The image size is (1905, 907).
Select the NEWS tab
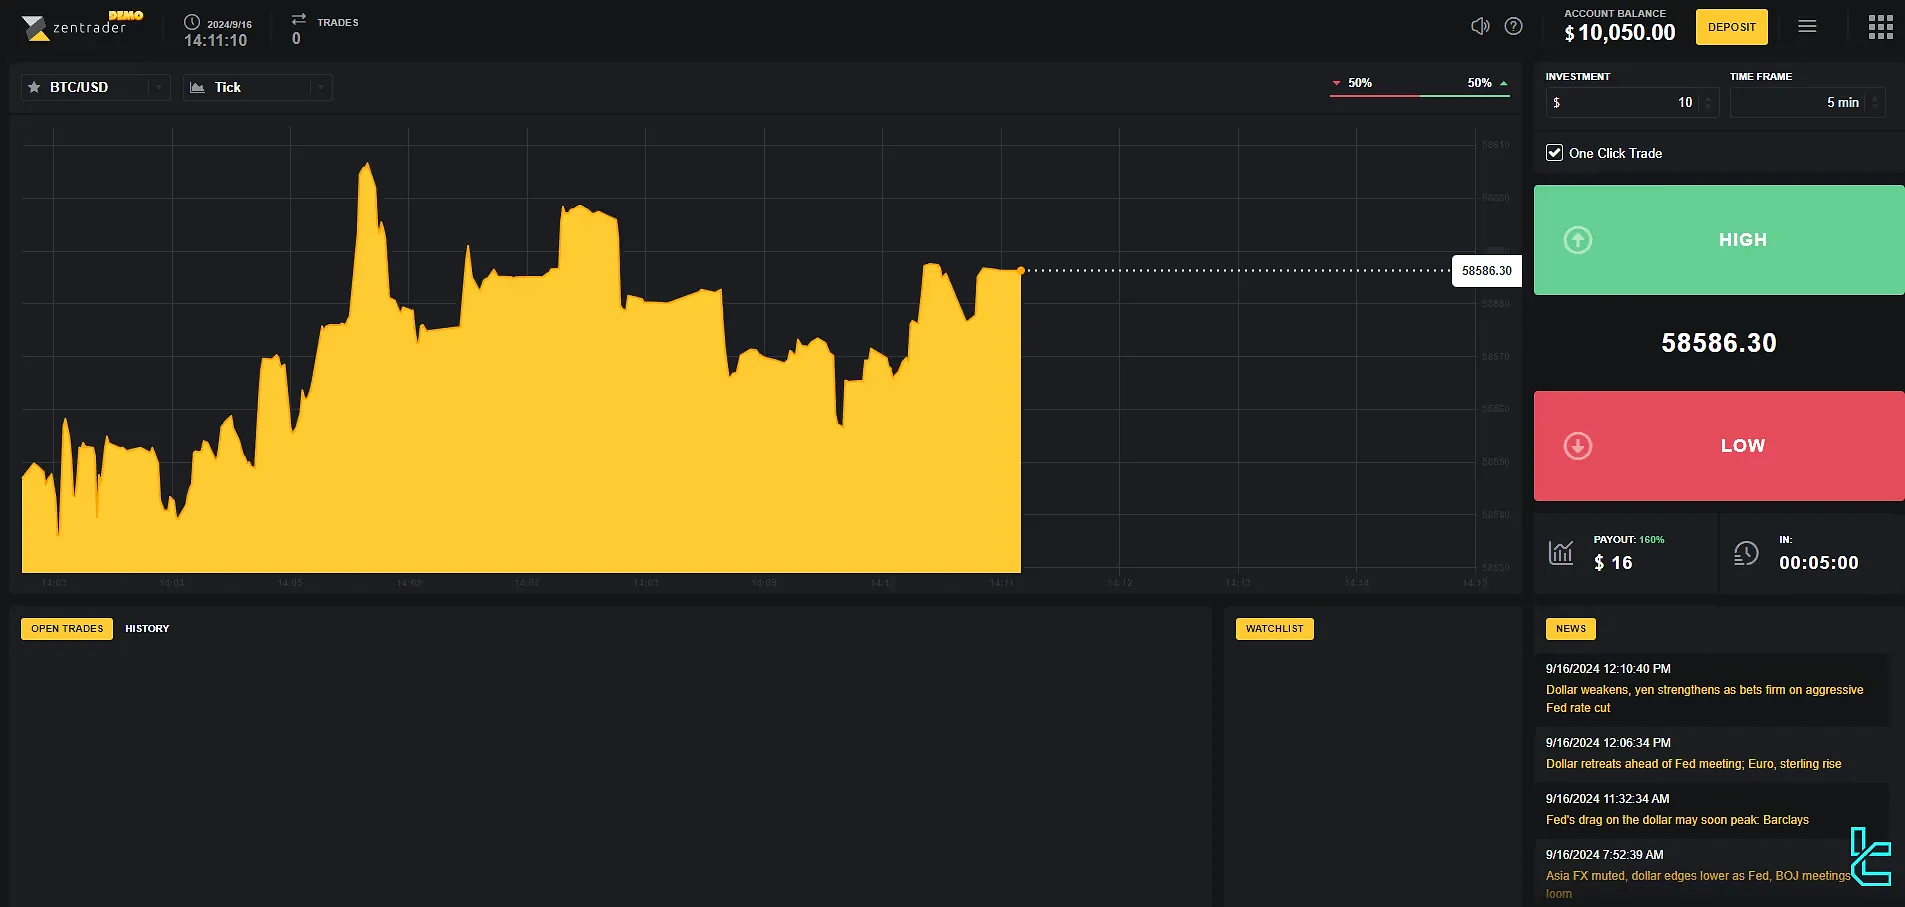coord(1571,629)
